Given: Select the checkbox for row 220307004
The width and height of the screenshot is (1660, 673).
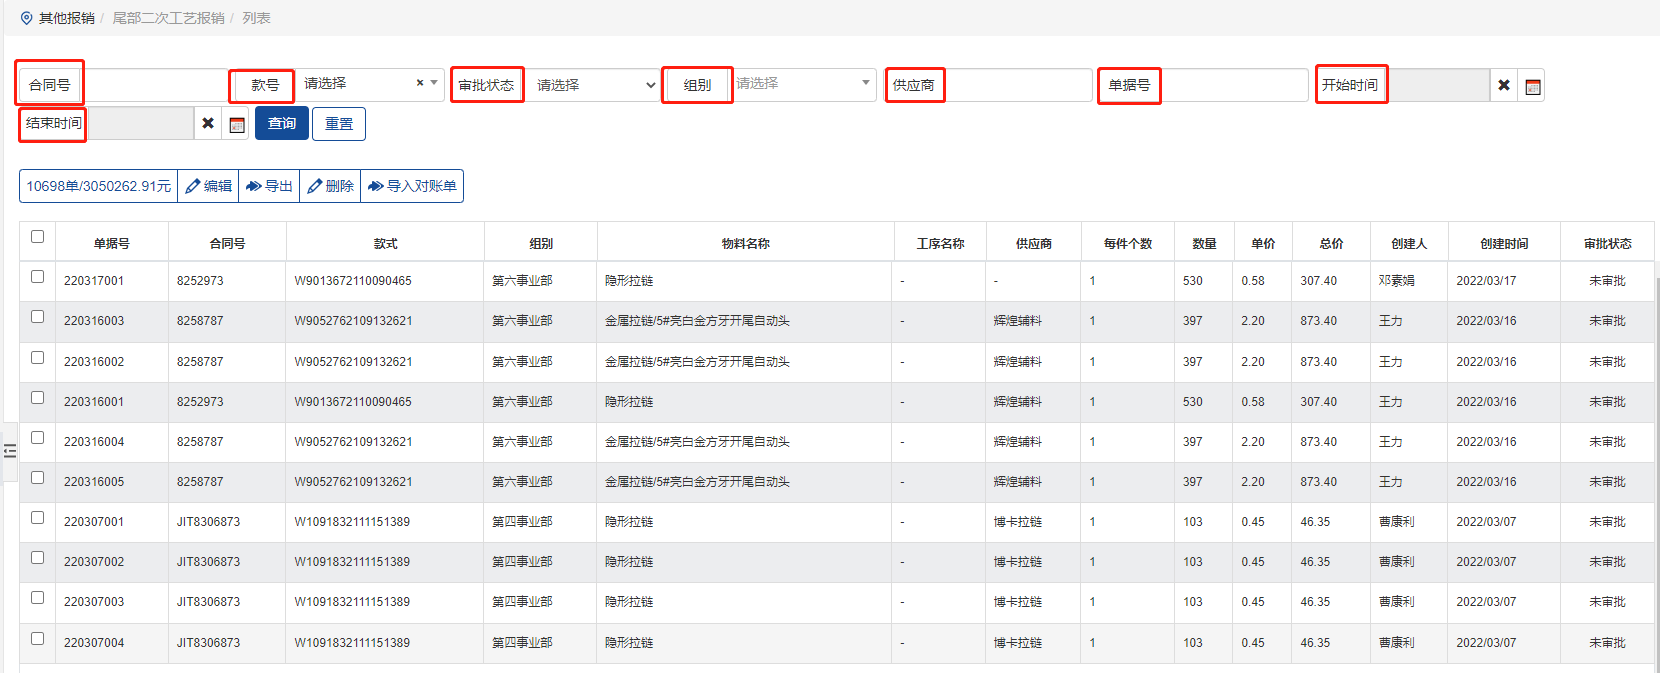Looking at the screenshot, I should tap(38, 639).
